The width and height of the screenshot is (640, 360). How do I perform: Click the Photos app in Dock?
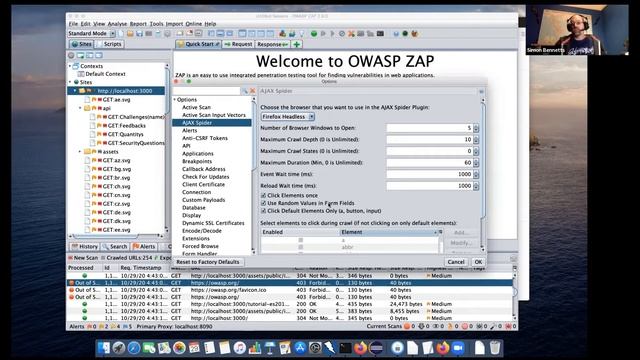click(179, 348)
